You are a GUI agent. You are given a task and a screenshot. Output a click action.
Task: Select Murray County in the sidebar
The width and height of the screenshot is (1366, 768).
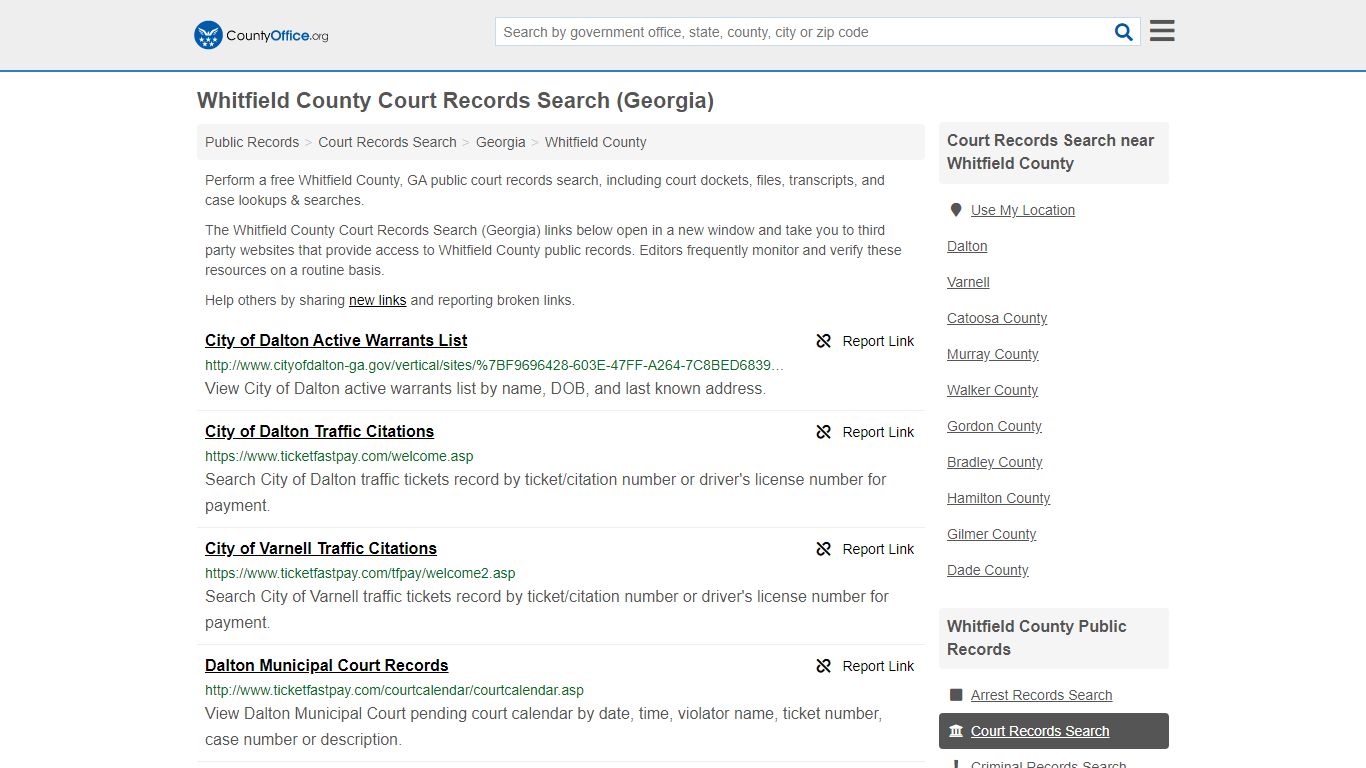pos(992,354)
